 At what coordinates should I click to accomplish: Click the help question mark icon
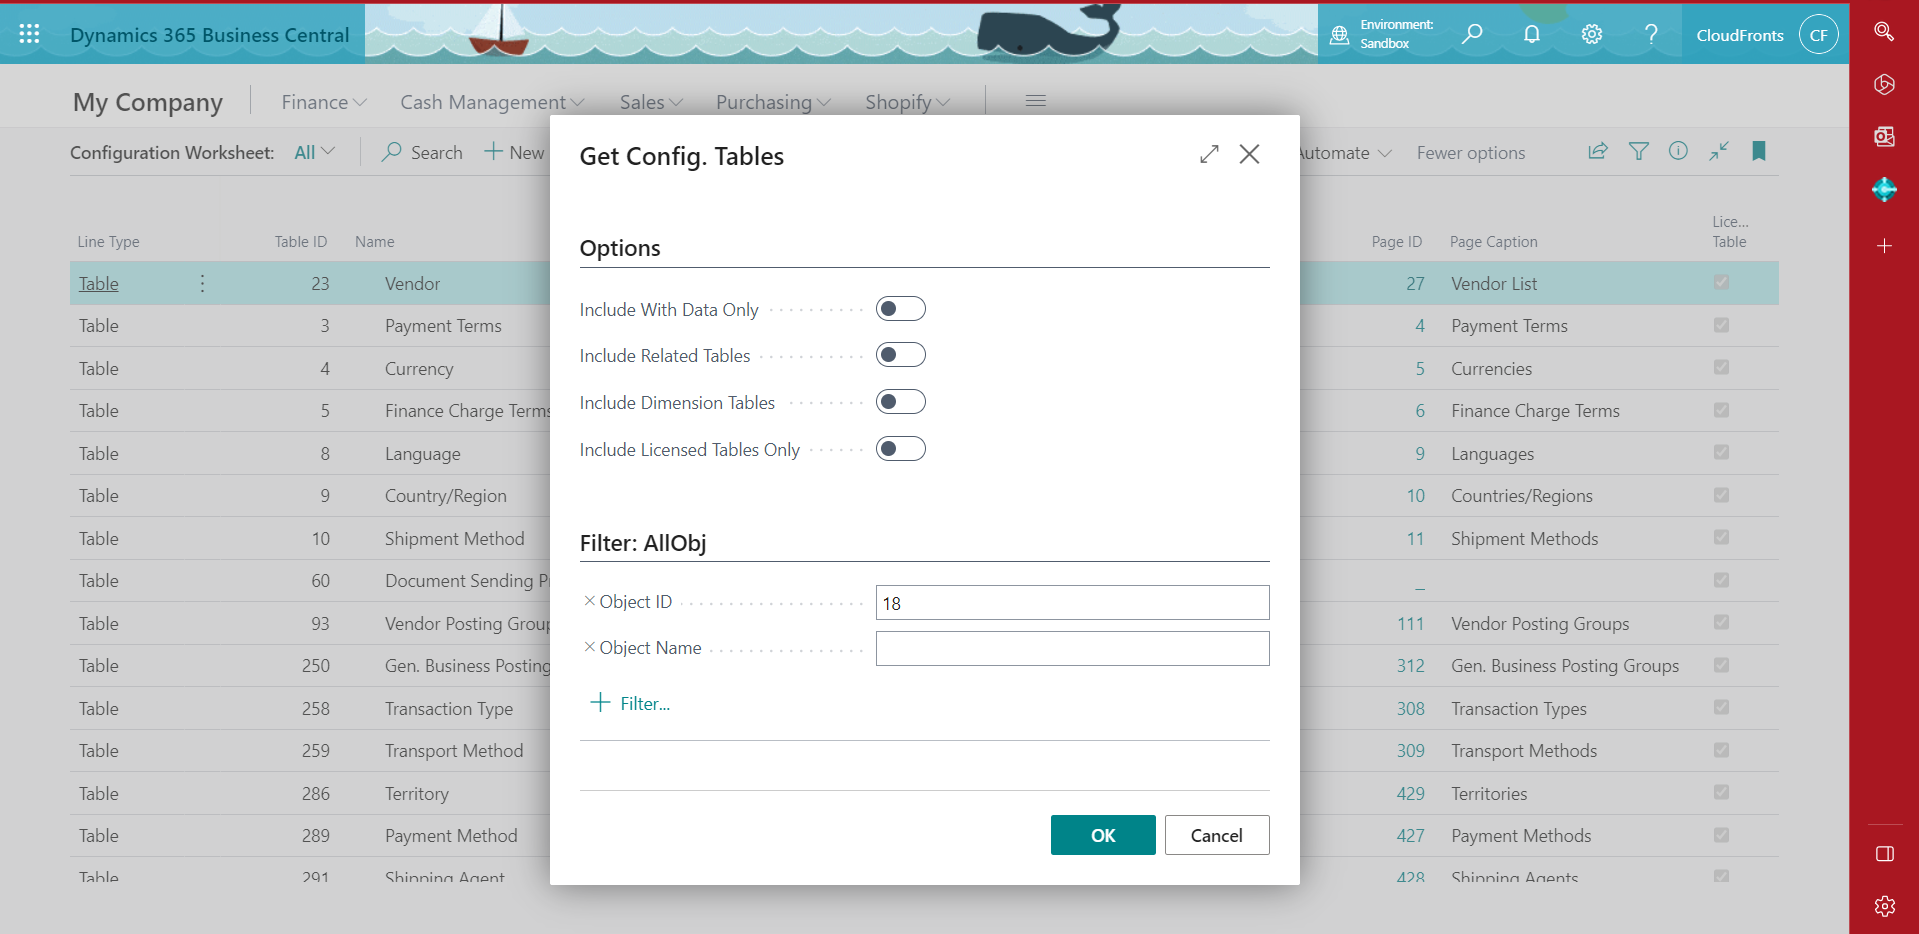(x=1651, y=34)
